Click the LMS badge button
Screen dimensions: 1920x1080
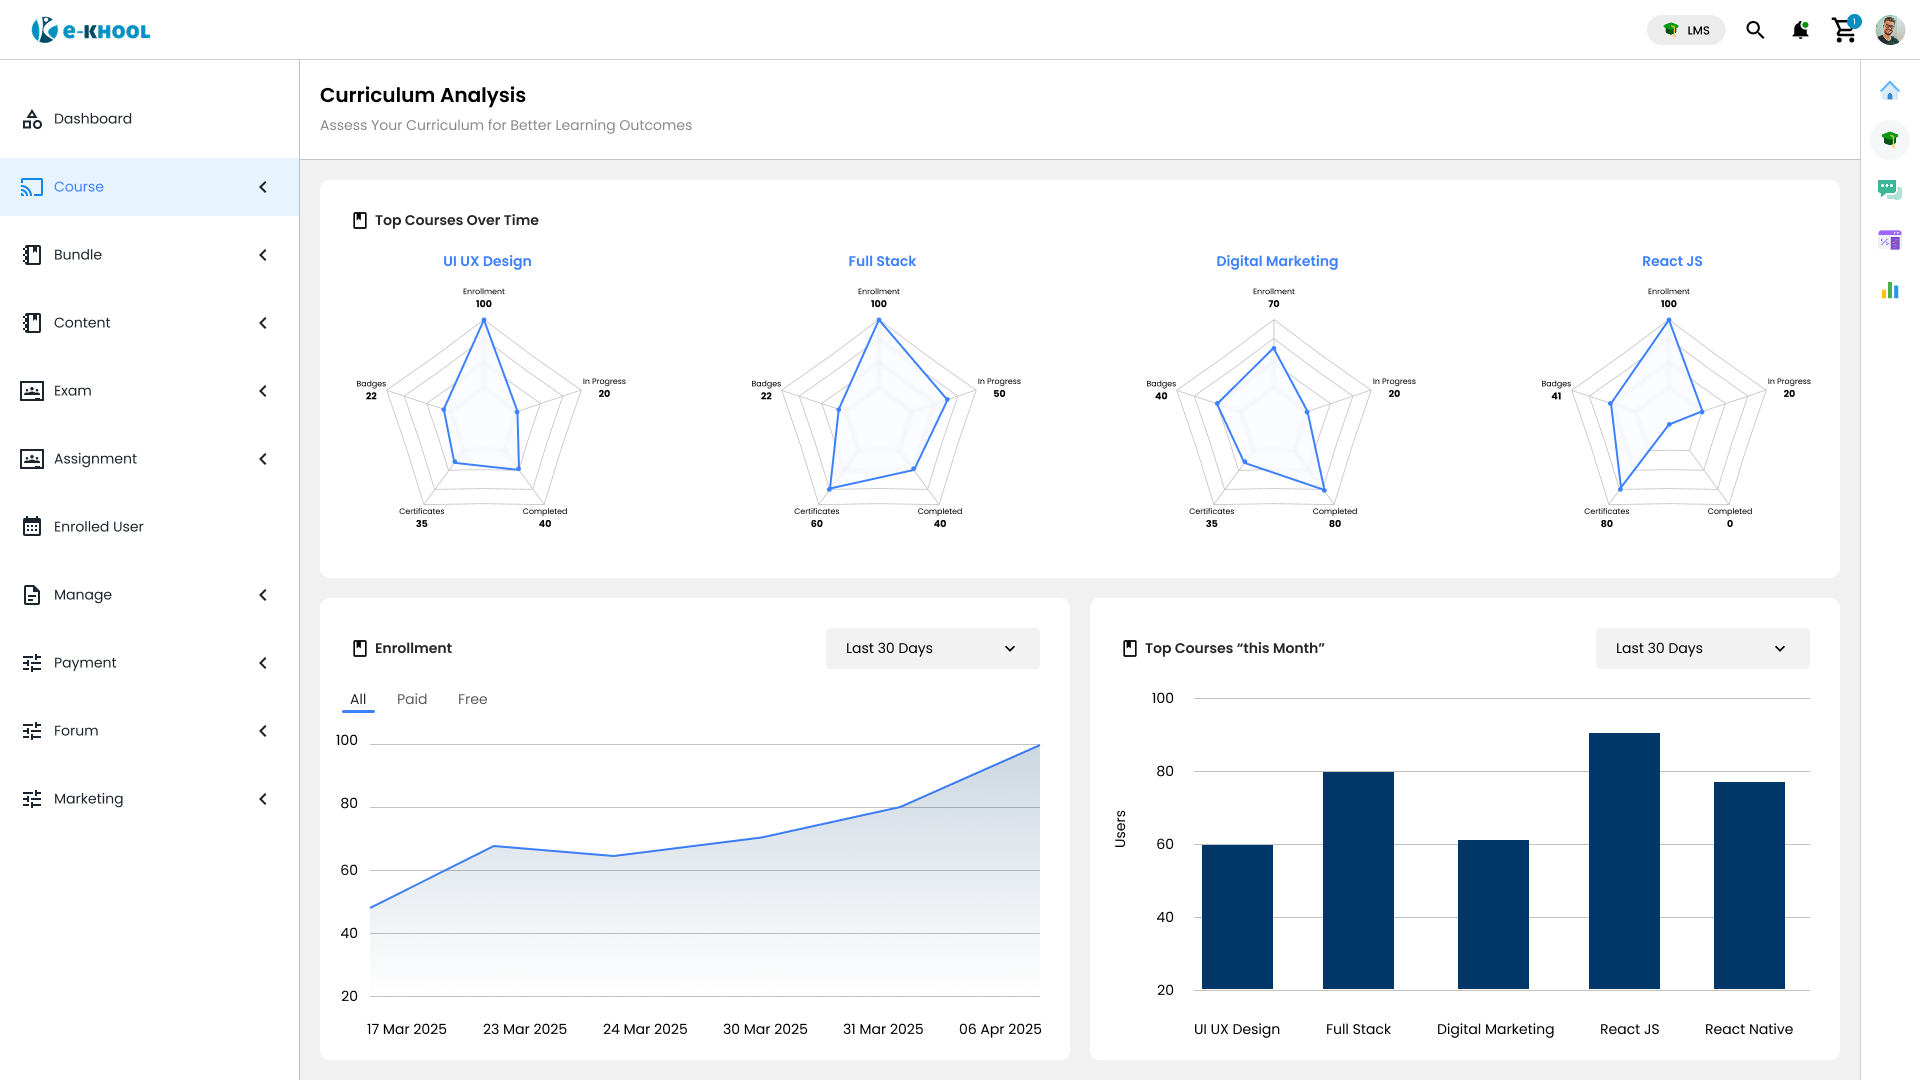pos(1686,30)
